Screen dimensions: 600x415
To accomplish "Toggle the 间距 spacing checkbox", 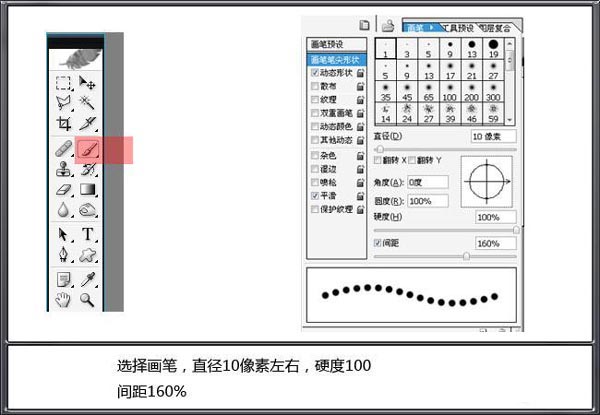I will click(378, 243).
